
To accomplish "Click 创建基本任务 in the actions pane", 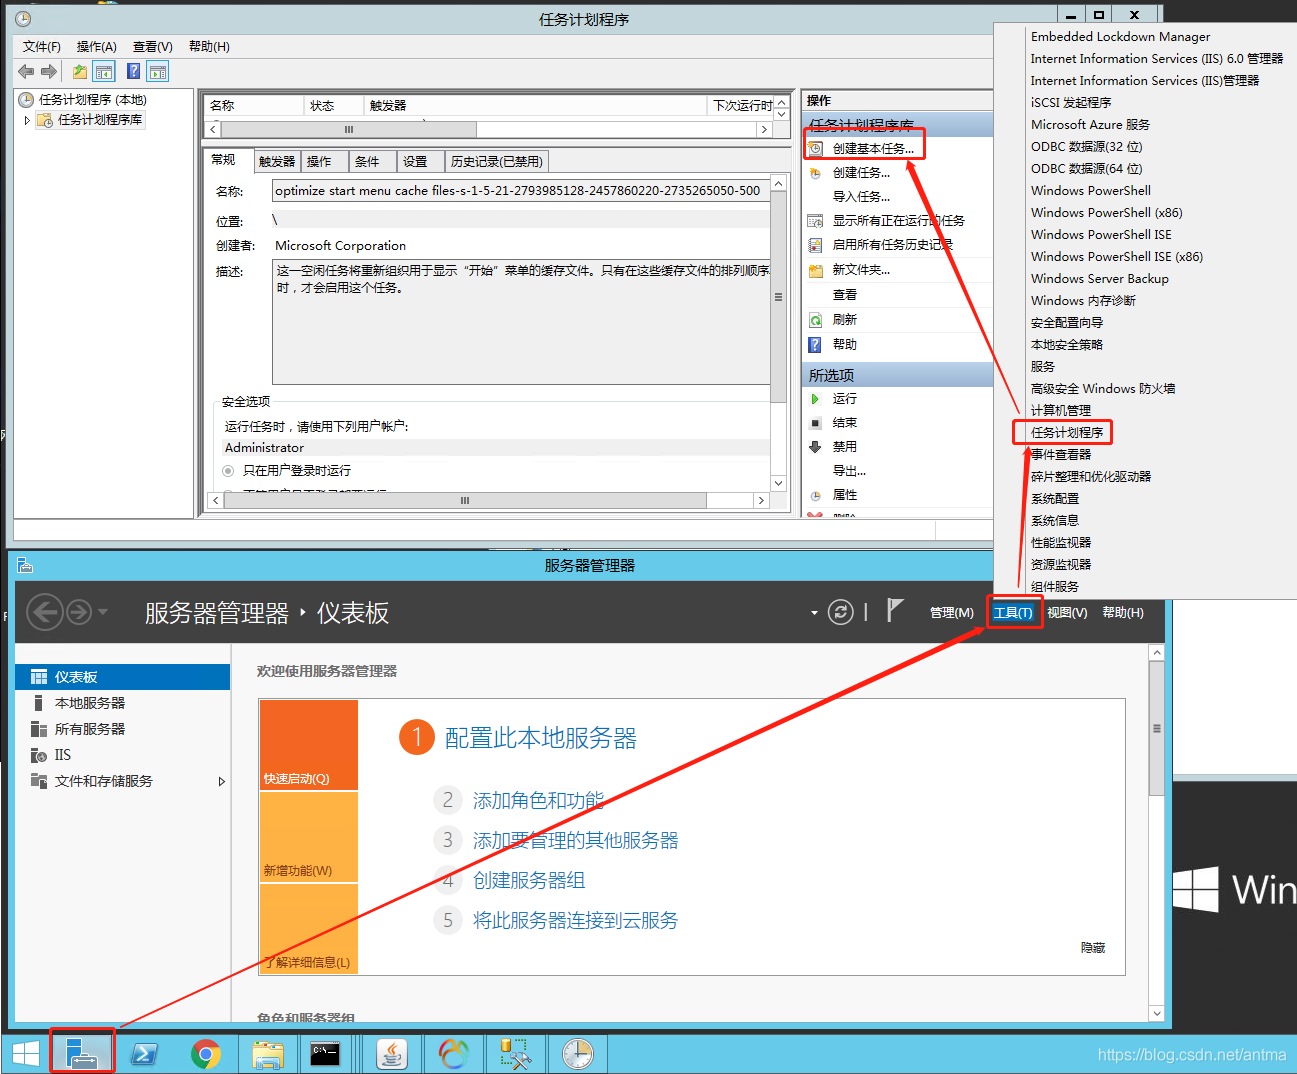I will [872, 148].
